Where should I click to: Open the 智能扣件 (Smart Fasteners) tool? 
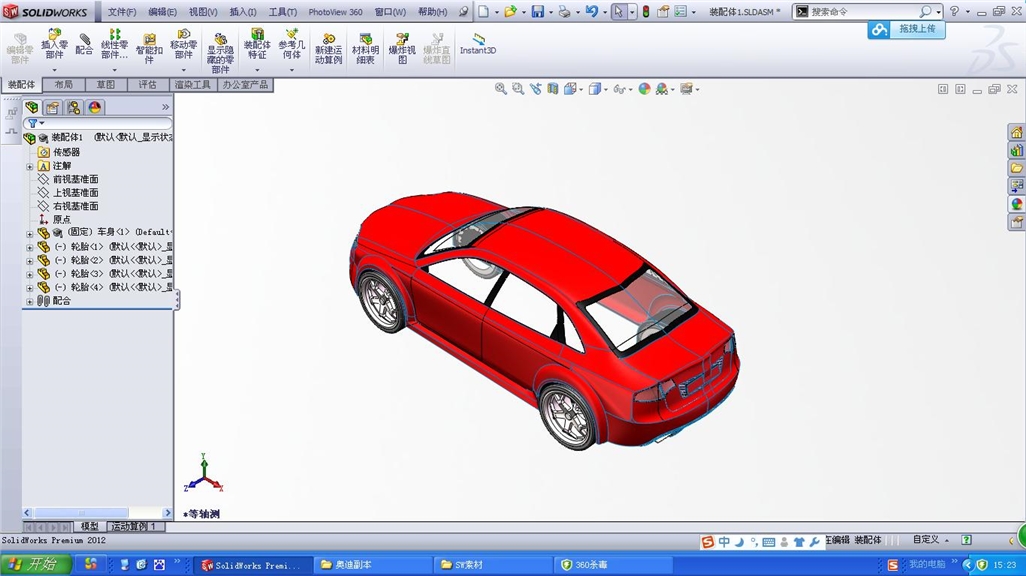149,48
